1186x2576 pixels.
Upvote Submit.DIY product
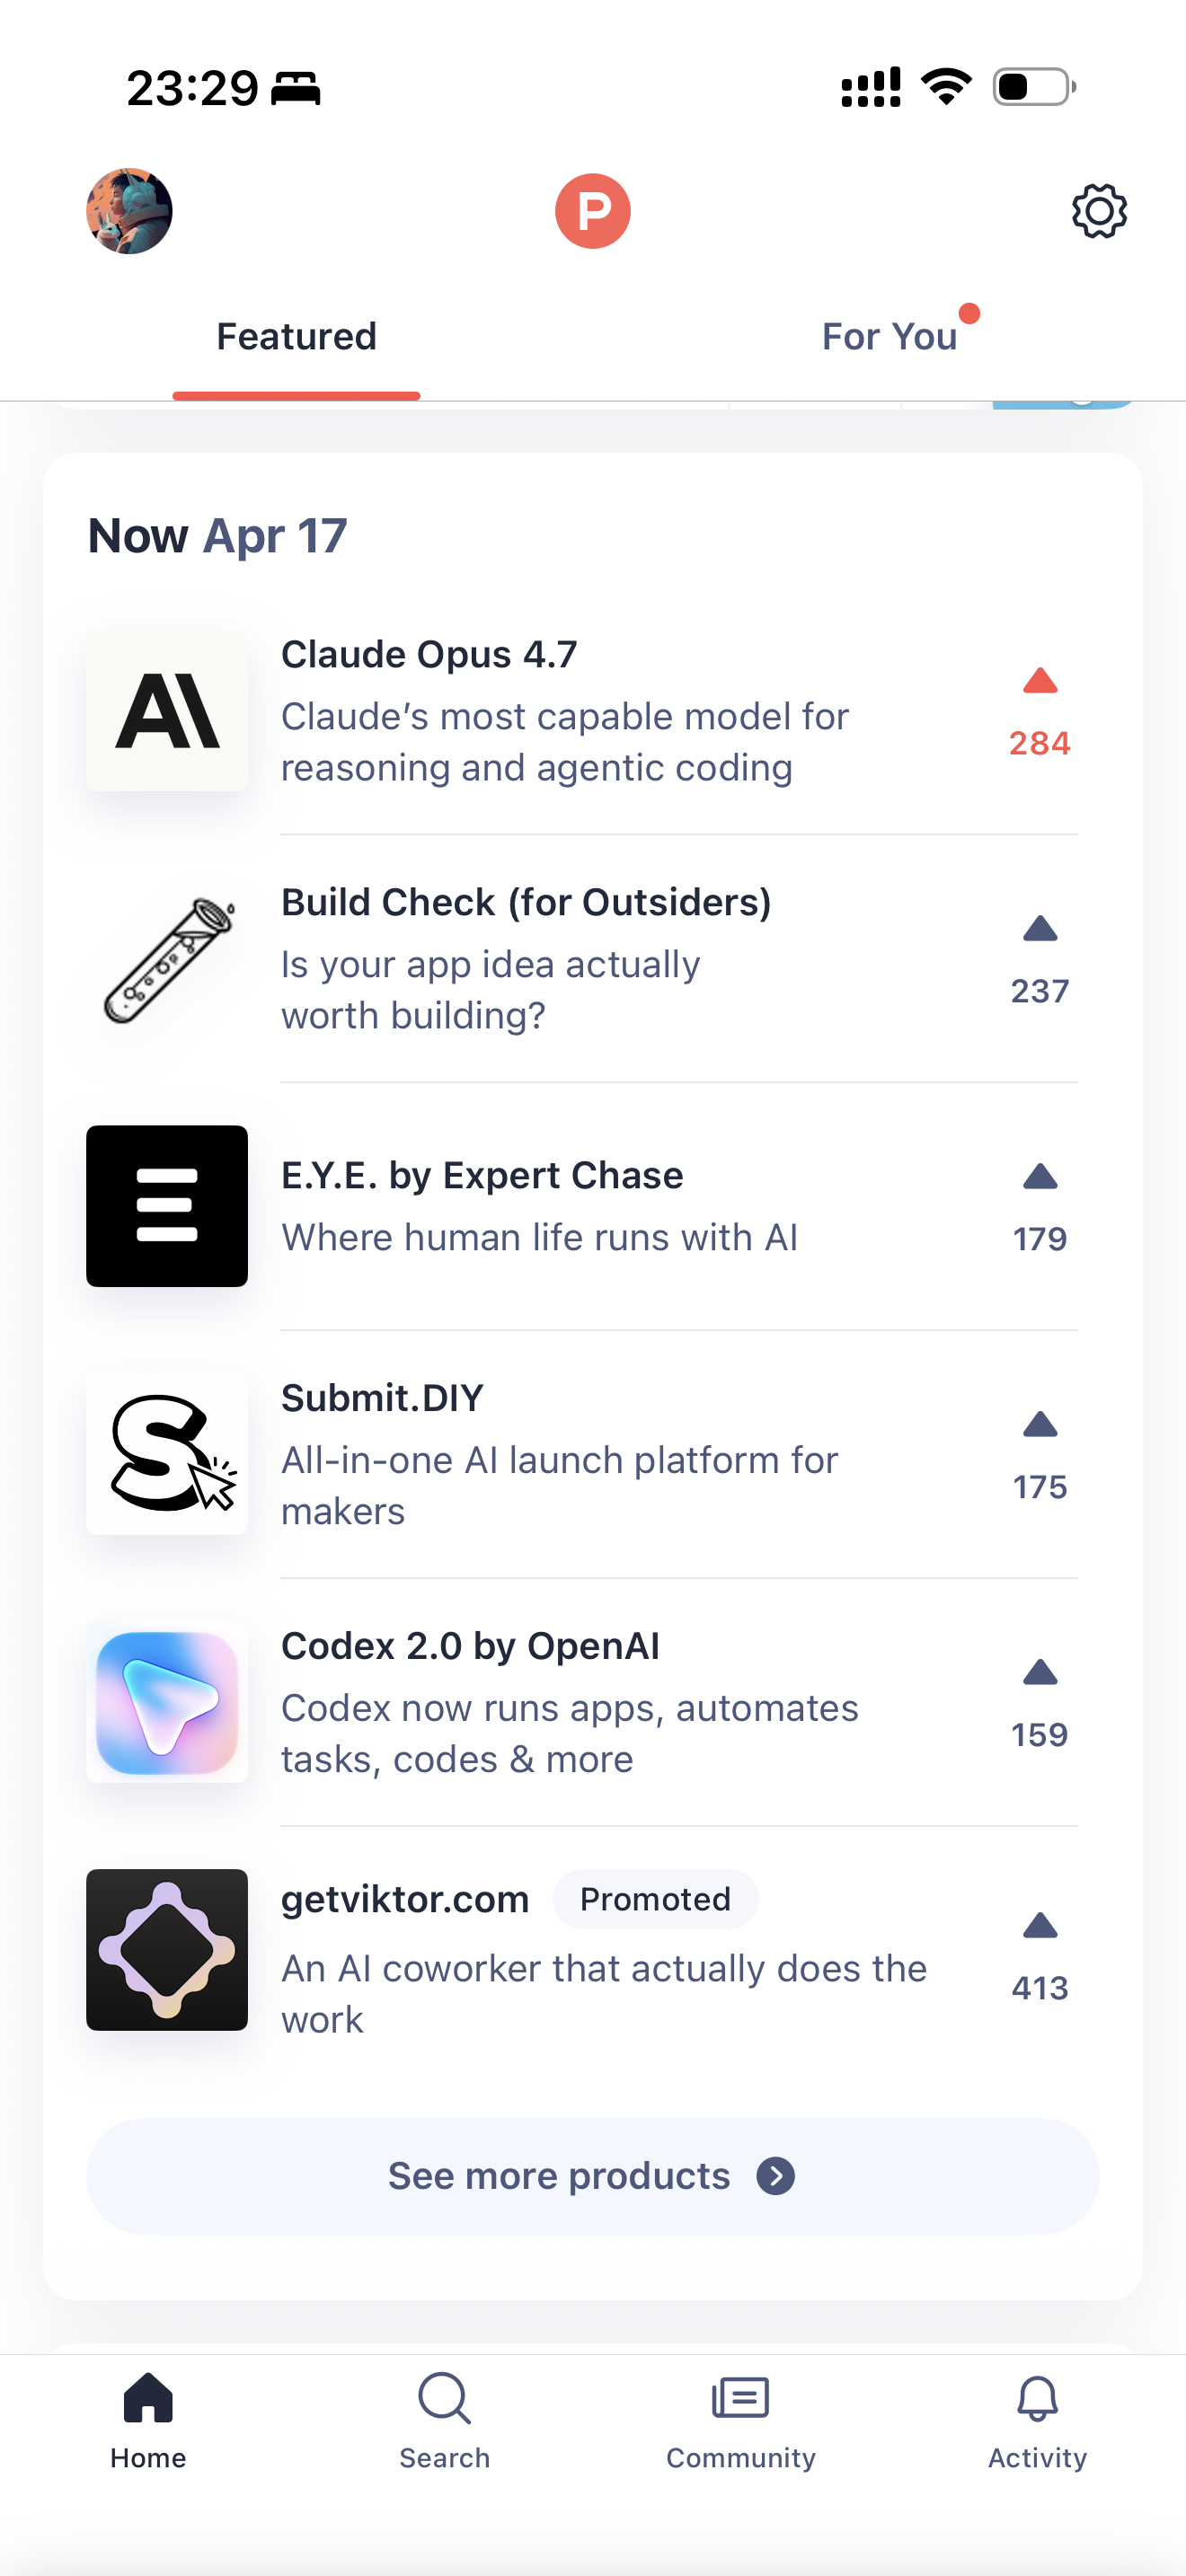click(x=1039, y=1455)
